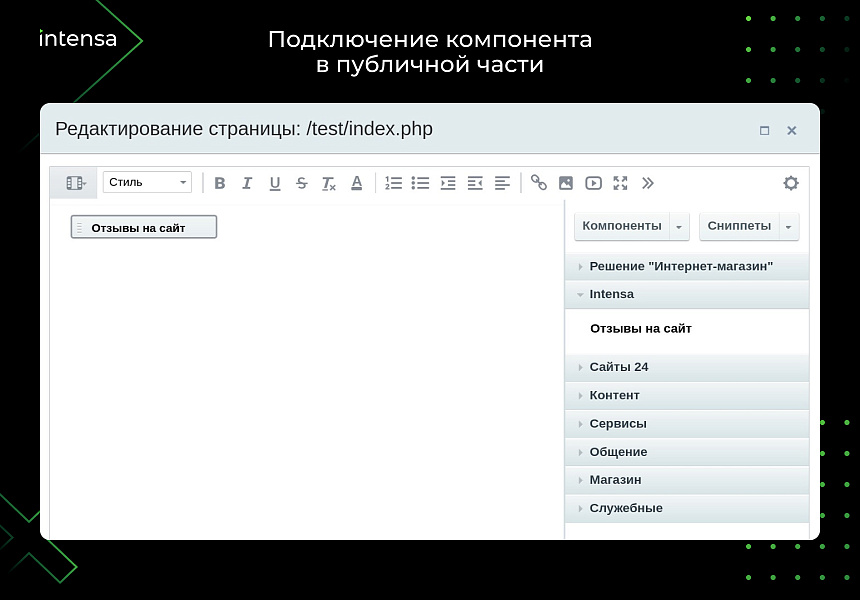Viewport: 860px width, 600px height.
Task: Open the Сниппеты dropdown arrow
Action: [786, 226]
